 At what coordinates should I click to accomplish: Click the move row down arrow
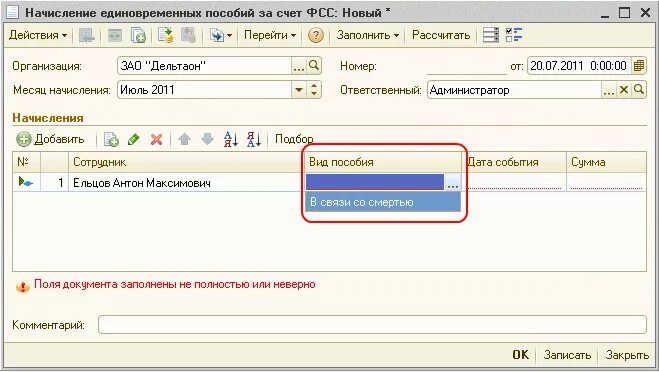point(207,139)
